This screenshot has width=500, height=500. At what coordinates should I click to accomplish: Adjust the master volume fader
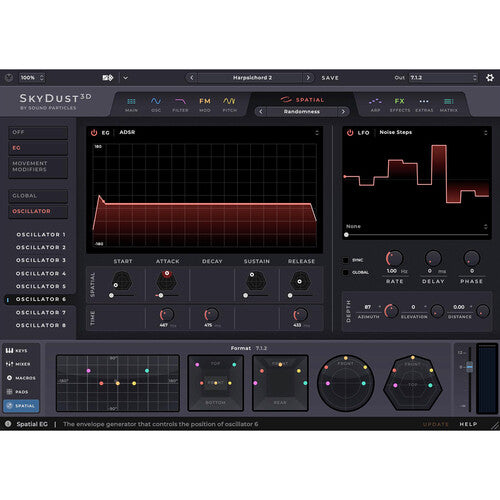pyautogui.click(x=469, y=367)
